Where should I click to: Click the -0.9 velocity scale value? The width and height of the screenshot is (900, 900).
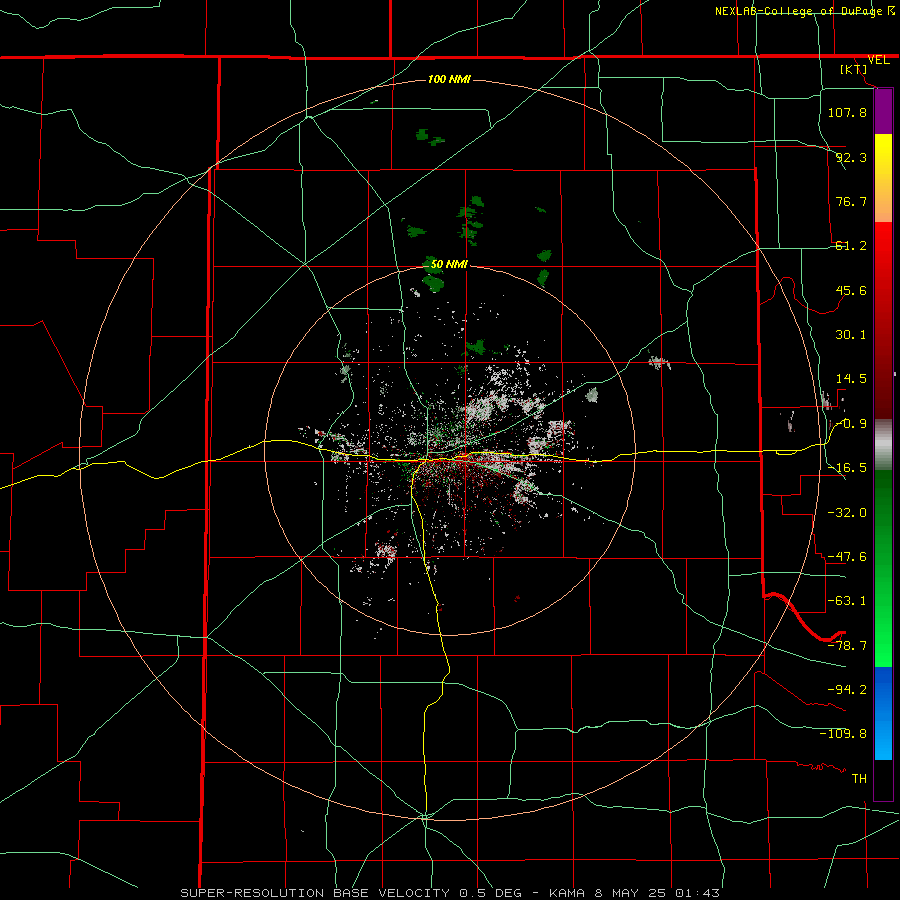point(851,424)
